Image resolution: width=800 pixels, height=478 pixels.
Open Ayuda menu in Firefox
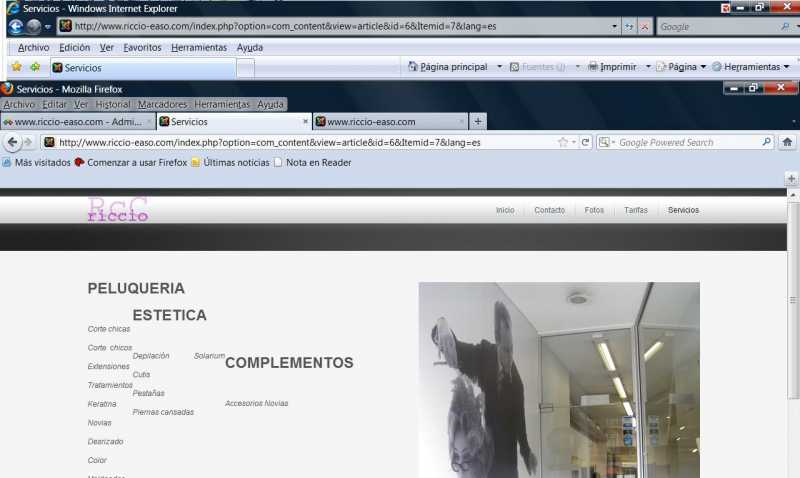point(270,104)
